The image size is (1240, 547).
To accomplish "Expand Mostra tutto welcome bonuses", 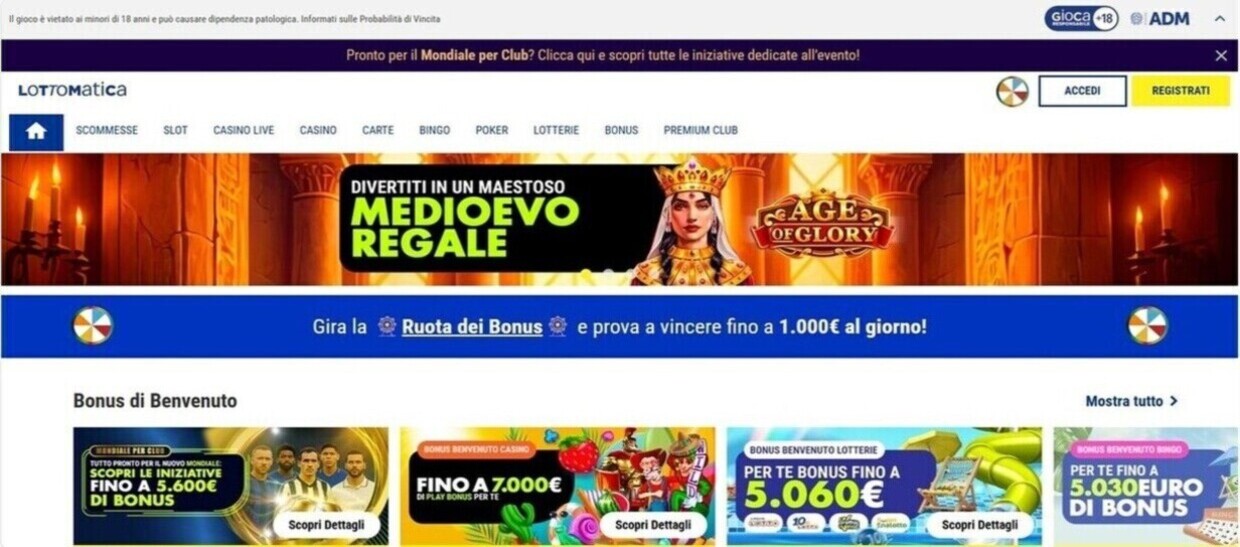I will [x=1132, y=401].
